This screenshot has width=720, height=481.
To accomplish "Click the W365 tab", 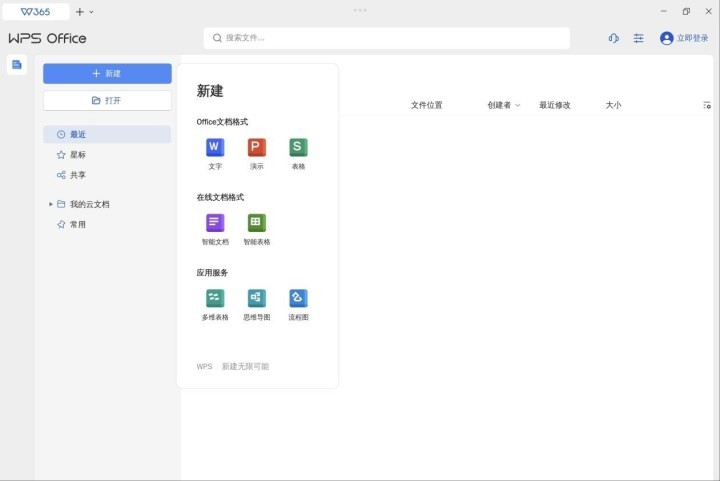I will (x=36, y=11).
